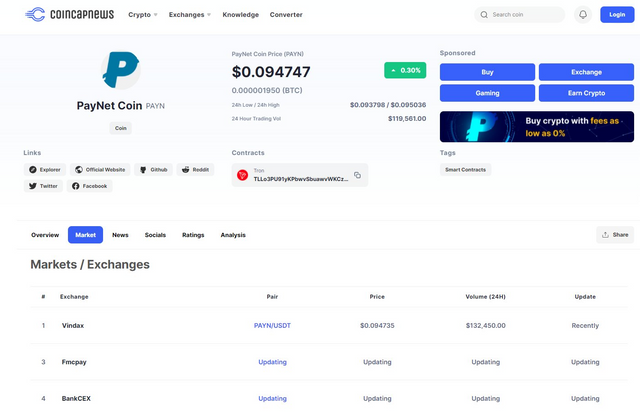Click the $0.094747 main price
The height and width of the screenshot is (415, 640).
click(271, 72)
